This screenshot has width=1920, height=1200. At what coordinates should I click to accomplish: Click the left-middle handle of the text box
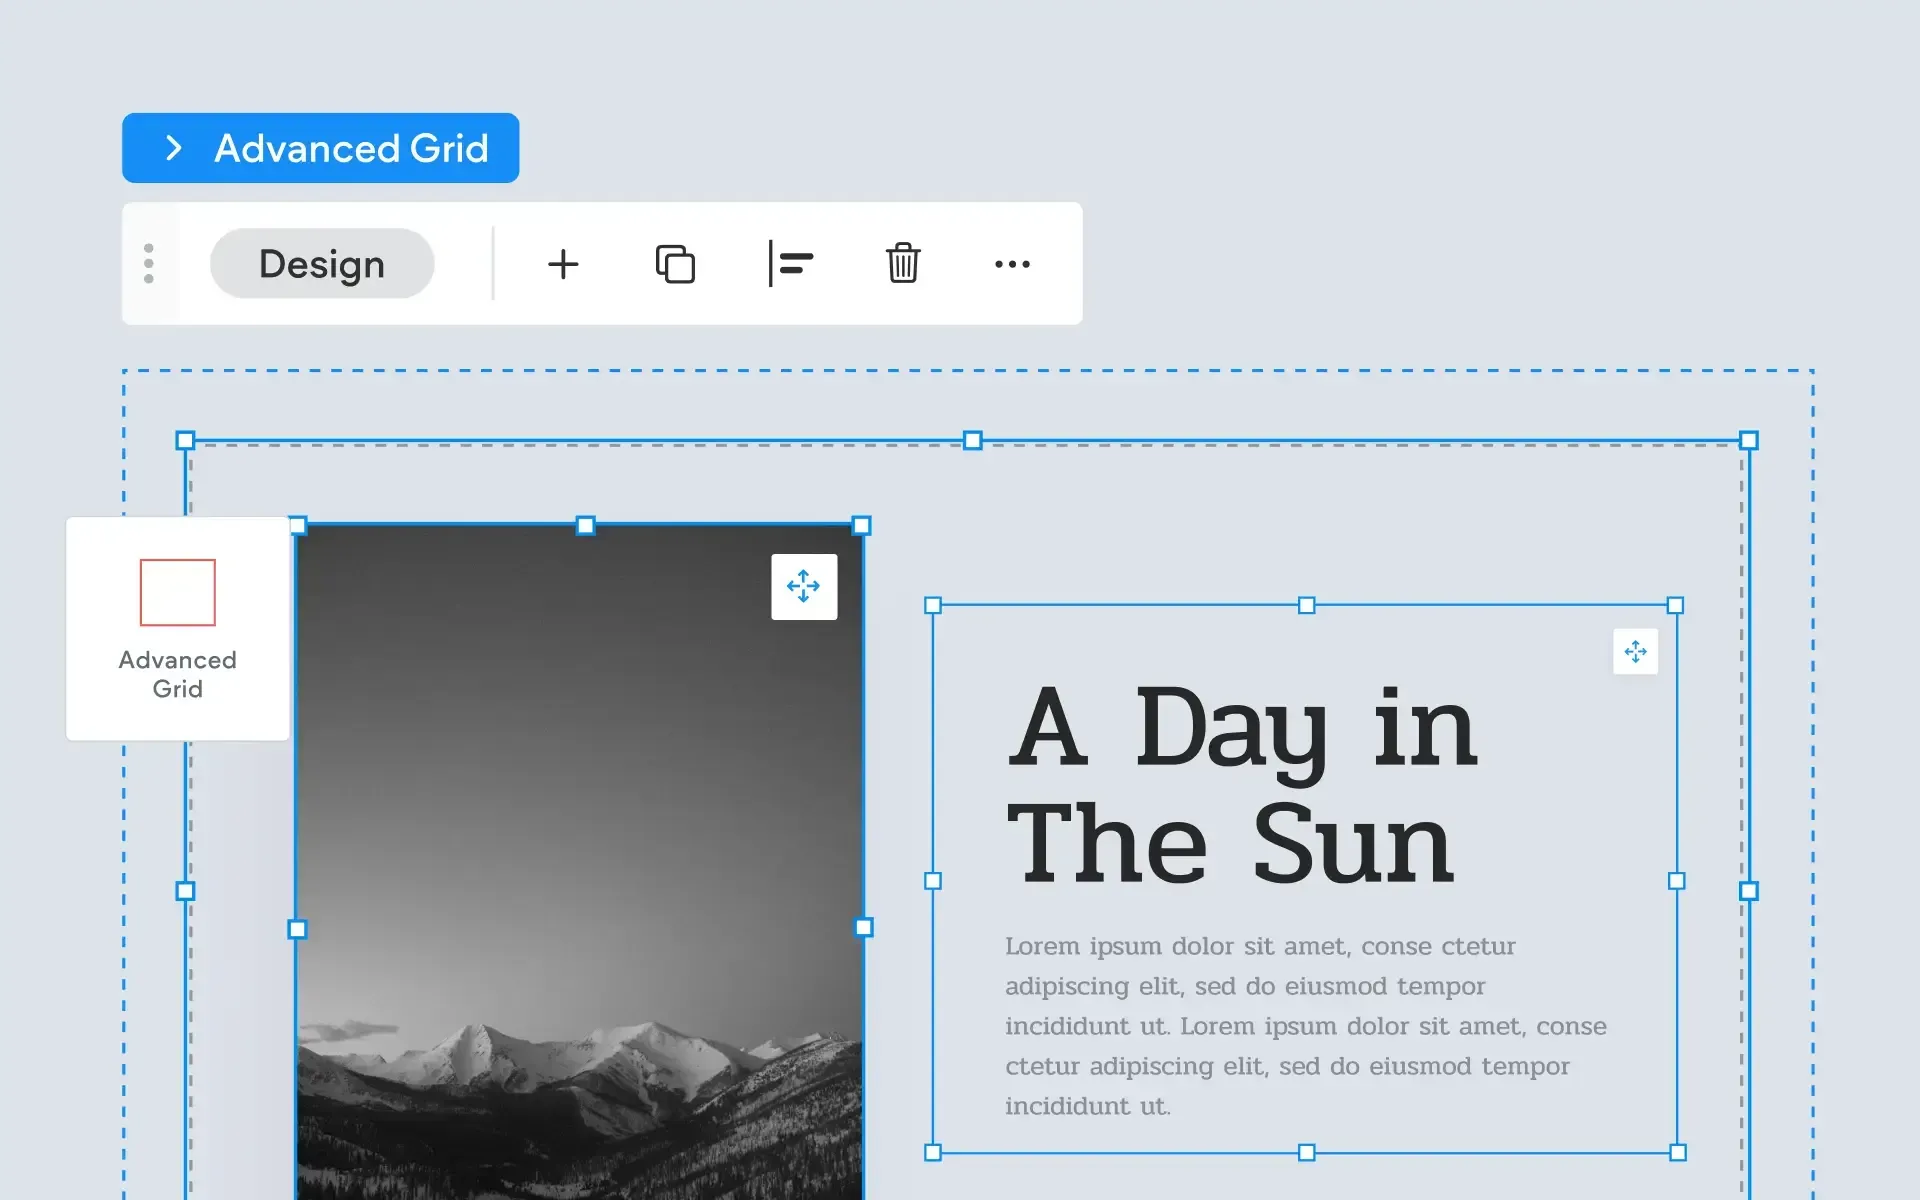pos(933,881)
